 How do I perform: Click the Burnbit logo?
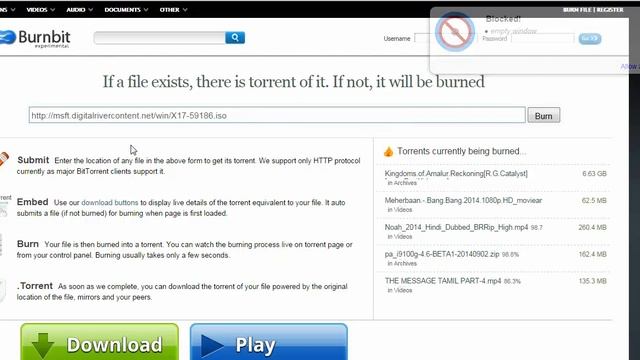click(35, 38)
